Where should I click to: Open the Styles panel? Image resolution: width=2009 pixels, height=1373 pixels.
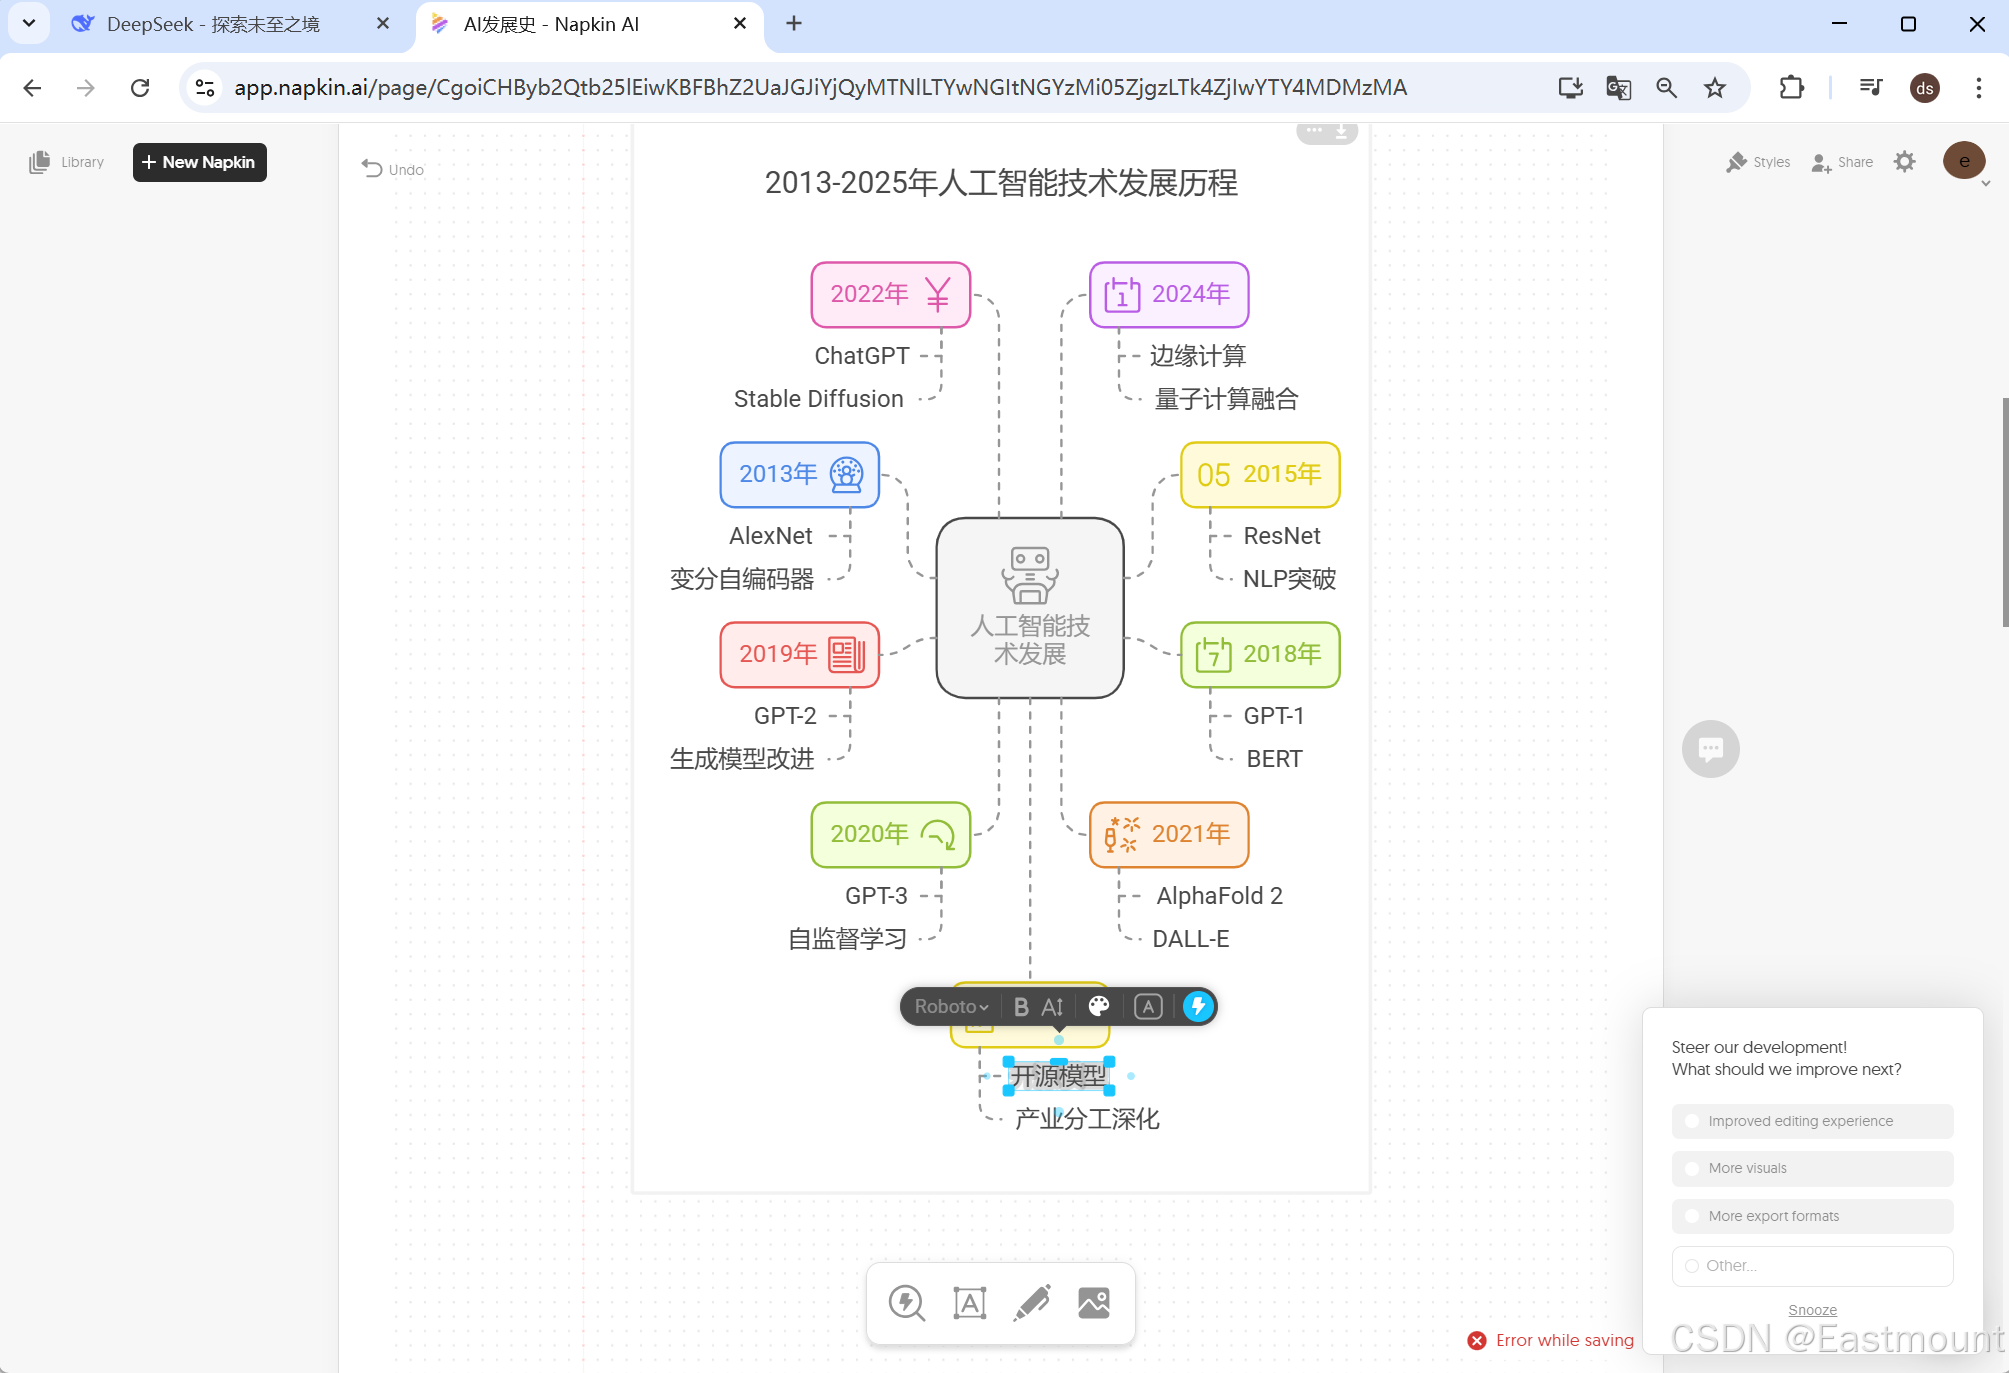[1758, 162]
